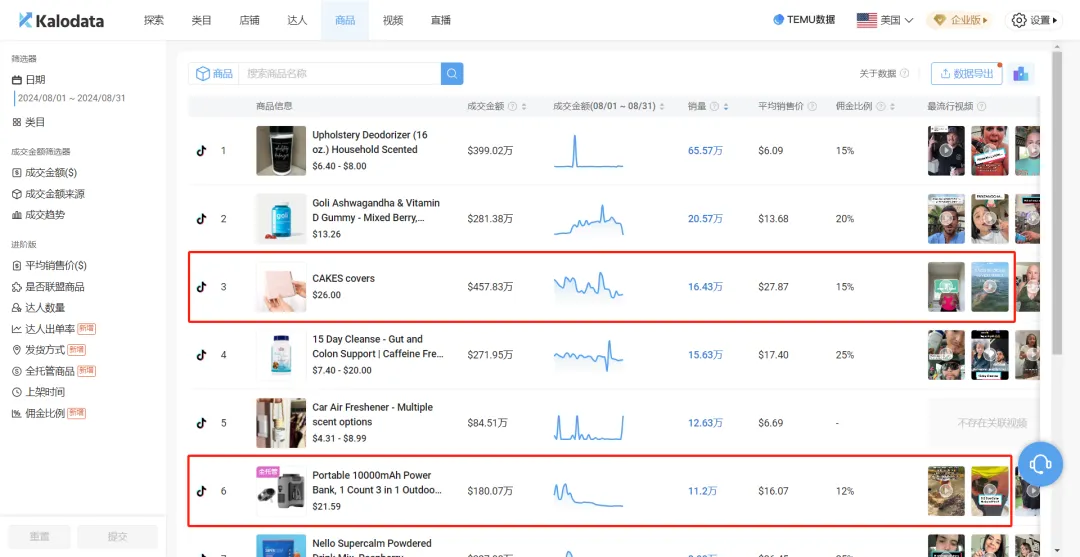Image resolution: width=1080 pixels, height=557 pixels.
Task: Click the Kalodata logo
Action: [61, 21]
